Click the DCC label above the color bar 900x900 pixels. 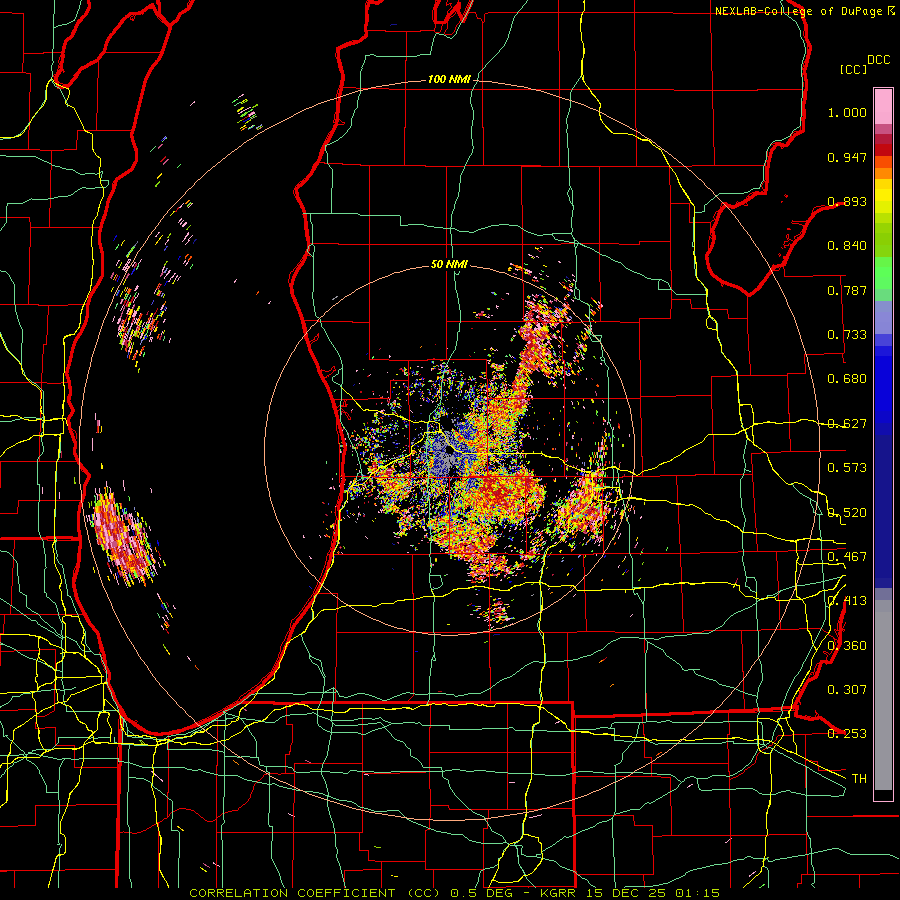click(x=878, y=60)
